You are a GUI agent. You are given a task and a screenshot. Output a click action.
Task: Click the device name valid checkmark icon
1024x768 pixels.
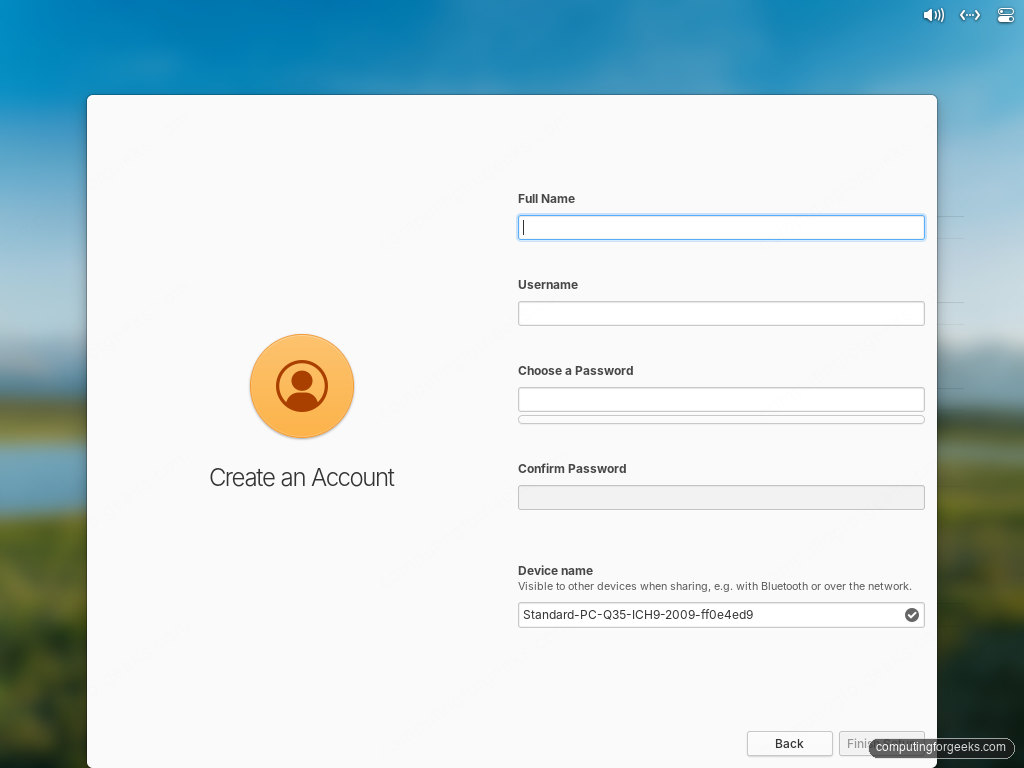click(912, 615)
